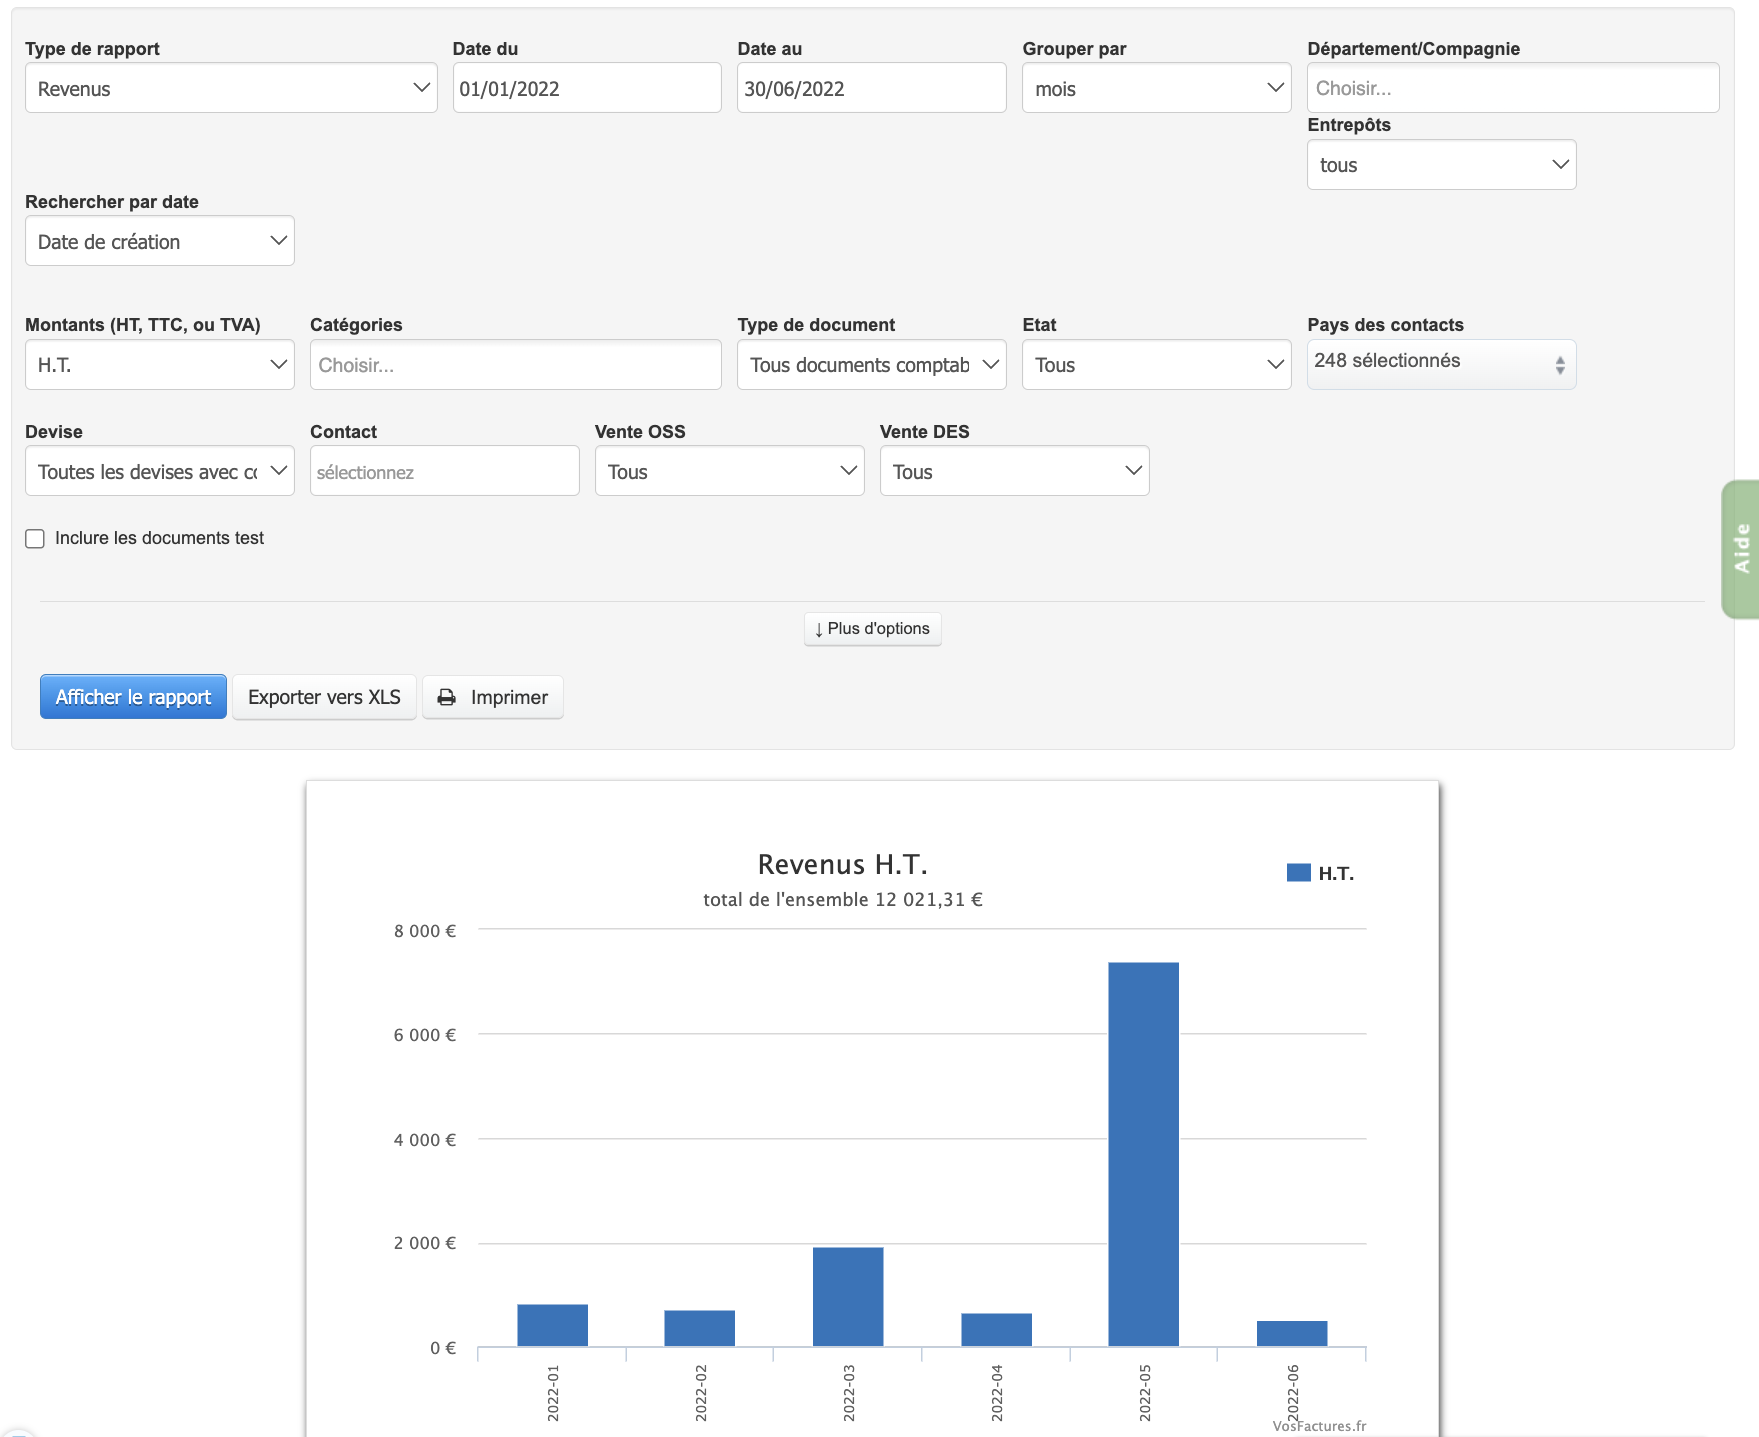
Task: Open the Aide side tab
Action: point(1741,549)
